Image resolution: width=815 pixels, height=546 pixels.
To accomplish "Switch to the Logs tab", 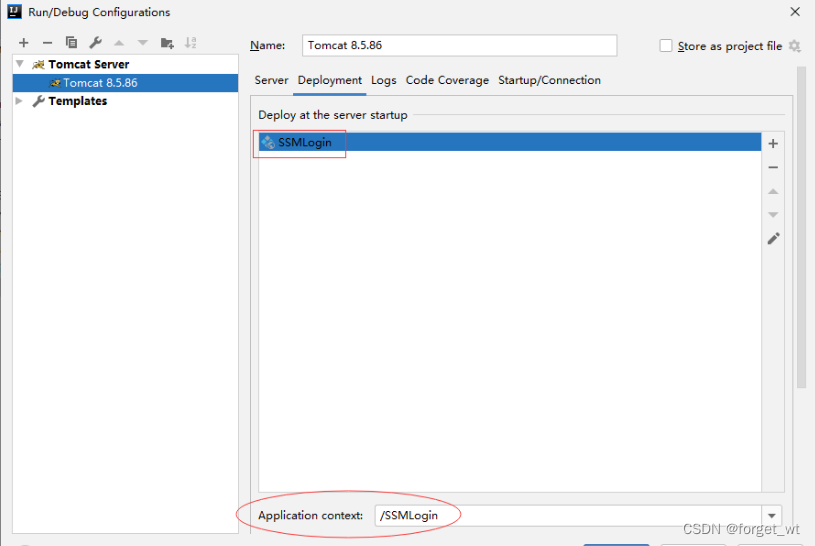I will pyautogui.click(x=384, y=80).
